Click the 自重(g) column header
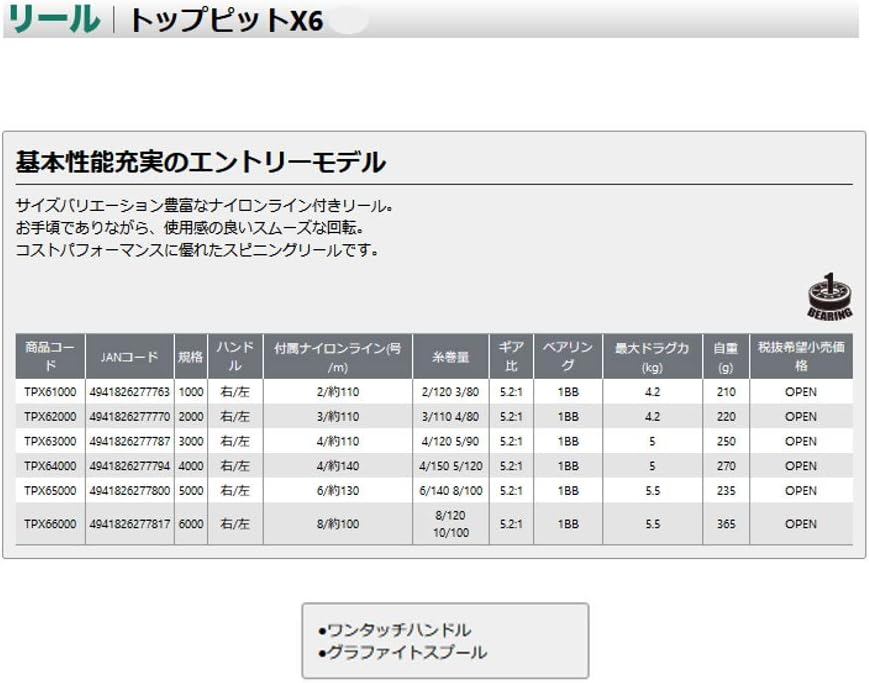869x683 pixels. pos(725,356)
